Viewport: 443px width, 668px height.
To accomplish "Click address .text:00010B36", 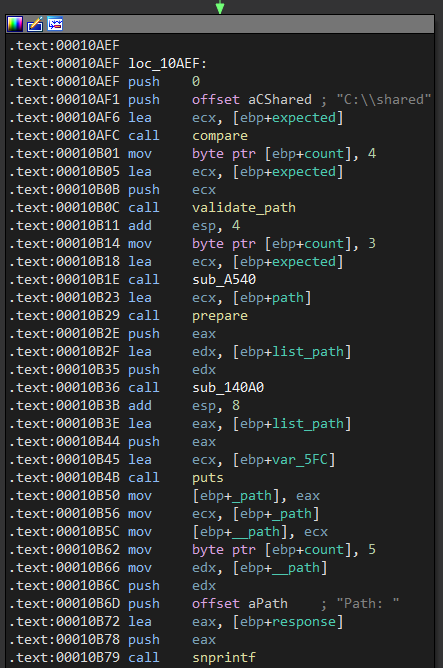I will pos(64,388).
